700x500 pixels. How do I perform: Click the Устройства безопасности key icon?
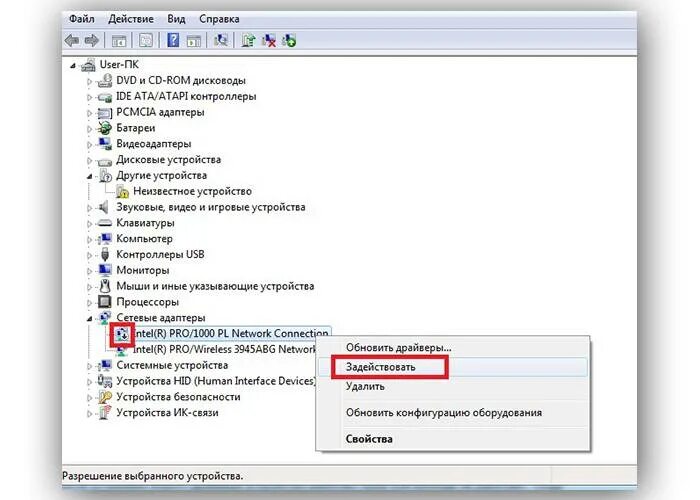[x=105, y=397]
